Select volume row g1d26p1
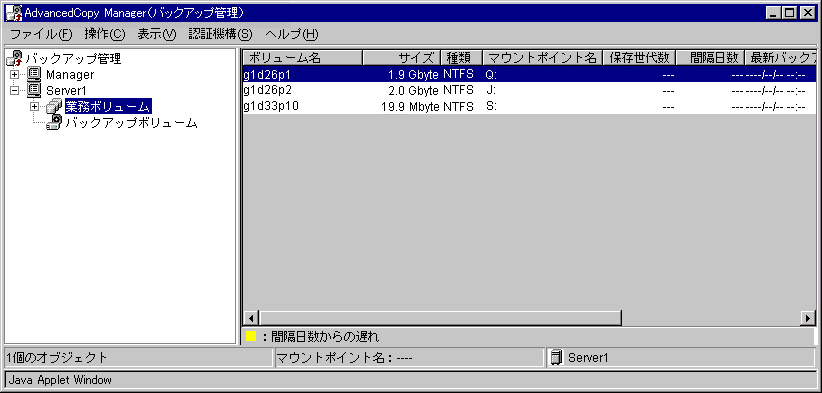This screenshot has height=393, width=822. (x=529, y=74)
